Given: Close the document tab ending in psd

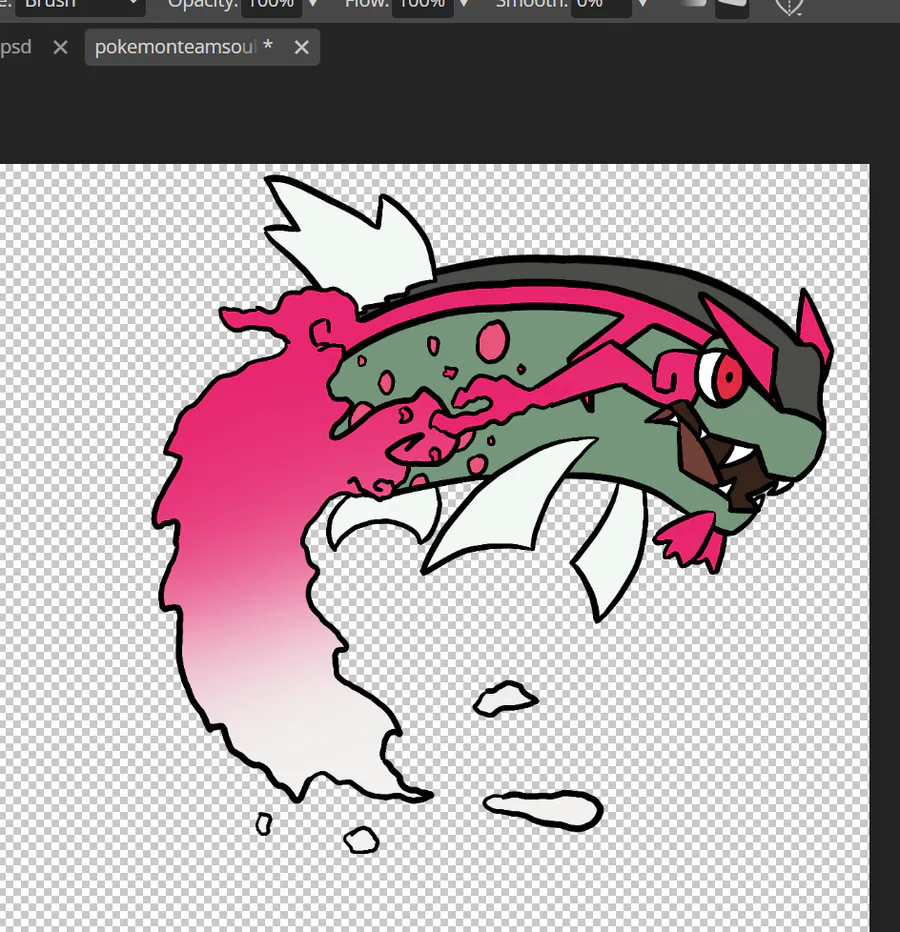Looking at the screenshot, I should (x=60, y=48).
